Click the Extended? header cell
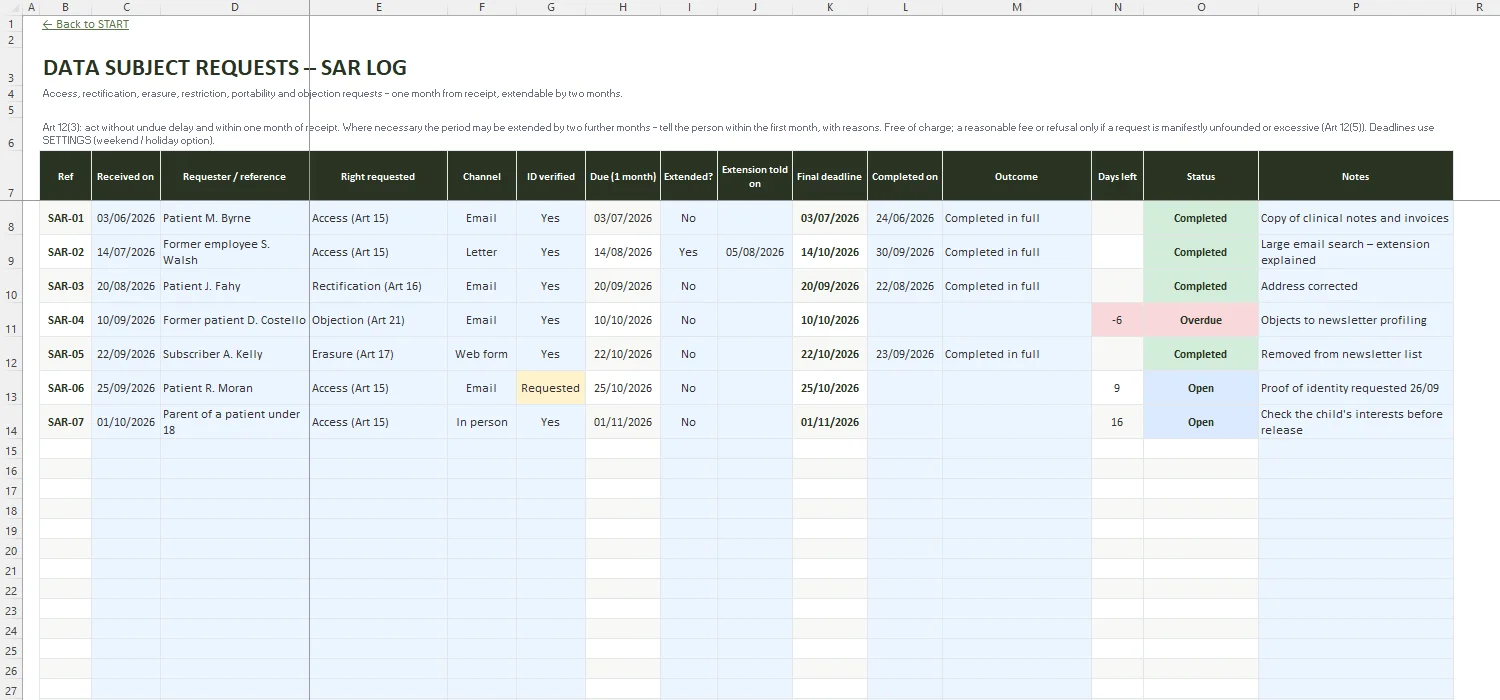The height and width of the screenshot is (700, 1500). pyautogui.click(x=688, y=176)
